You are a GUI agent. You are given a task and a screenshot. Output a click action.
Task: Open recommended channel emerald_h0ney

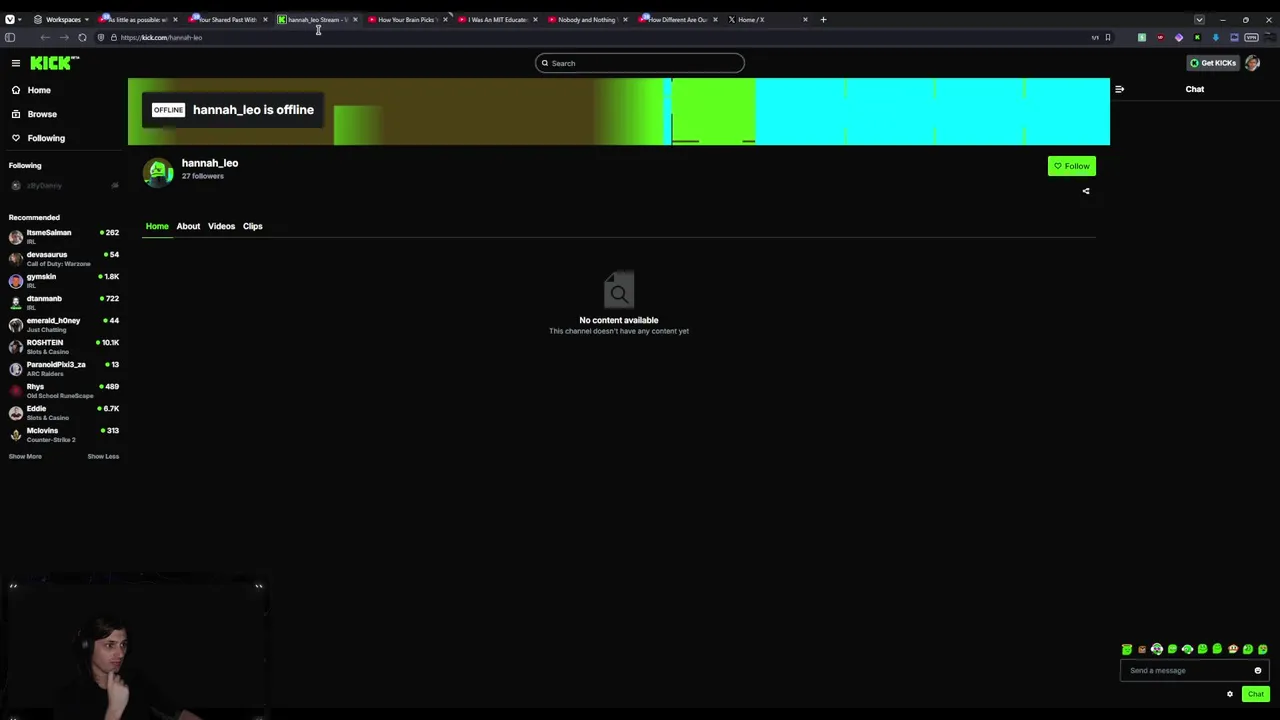pos(64,325)
